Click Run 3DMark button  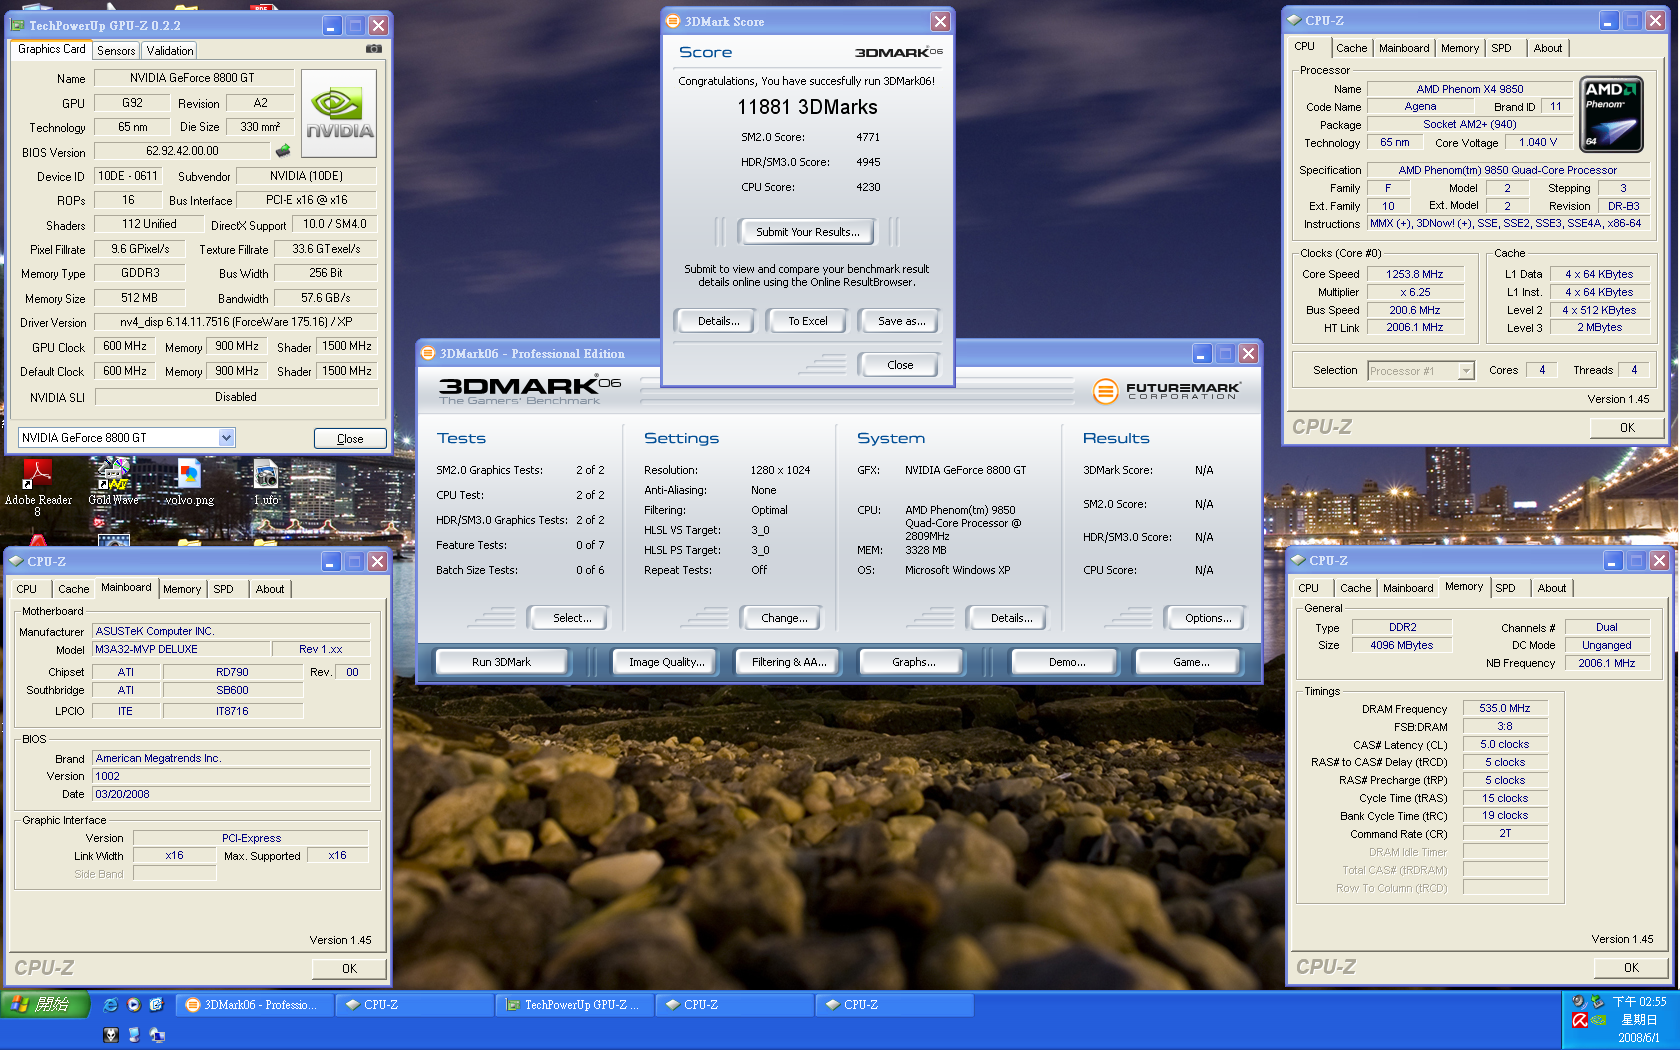501,662
